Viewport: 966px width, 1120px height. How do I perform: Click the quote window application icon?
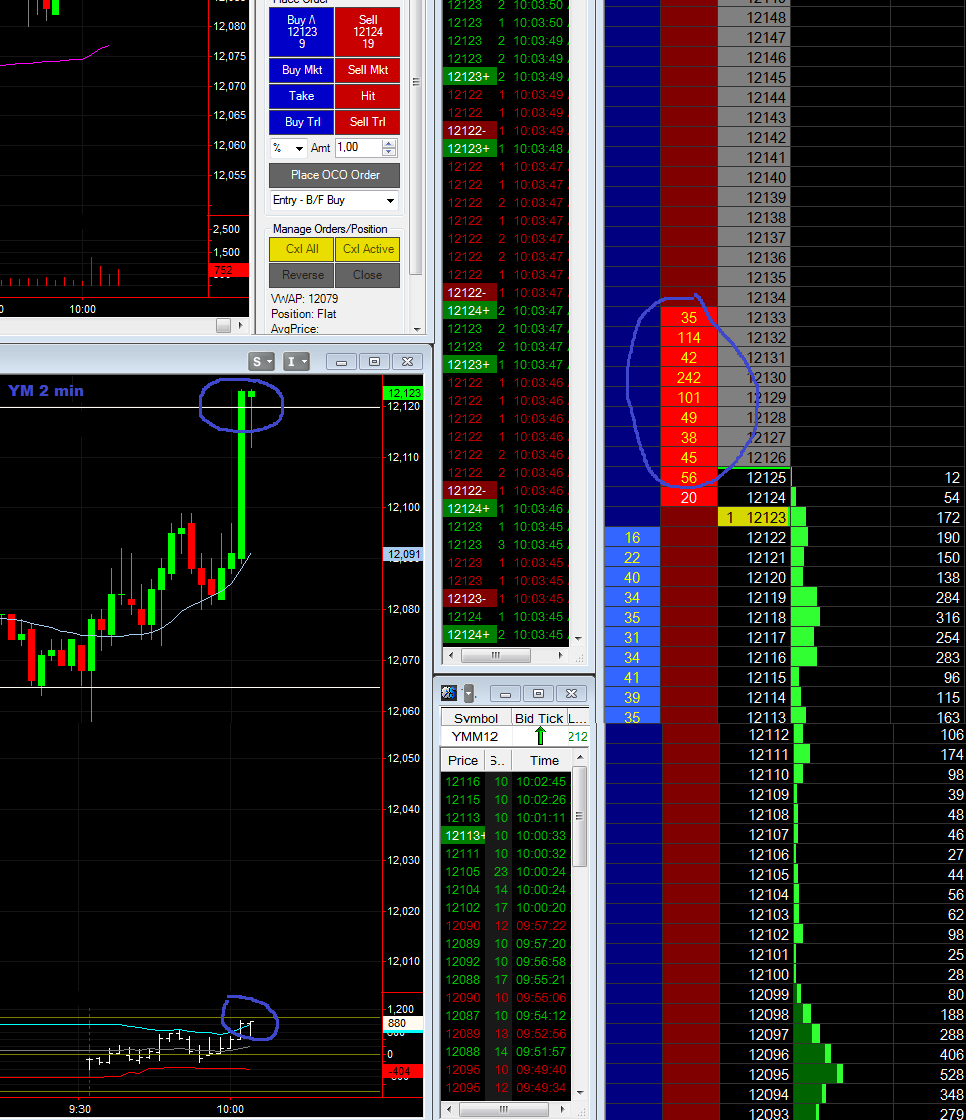449,693
